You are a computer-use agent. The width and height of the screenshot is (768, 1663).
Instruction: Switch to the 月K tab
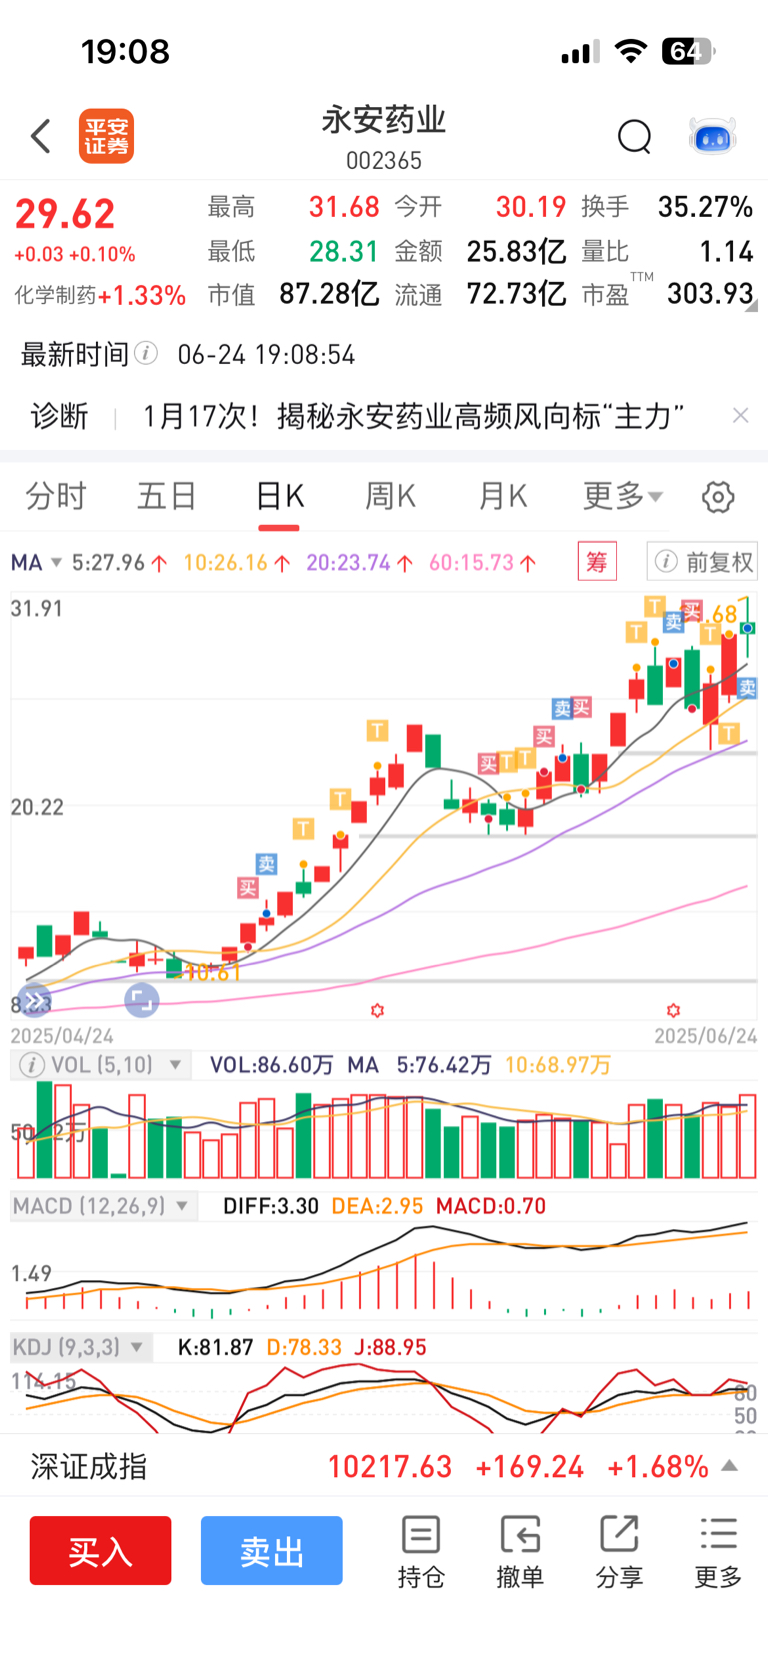pyautogui.click(x=502, y=496)
